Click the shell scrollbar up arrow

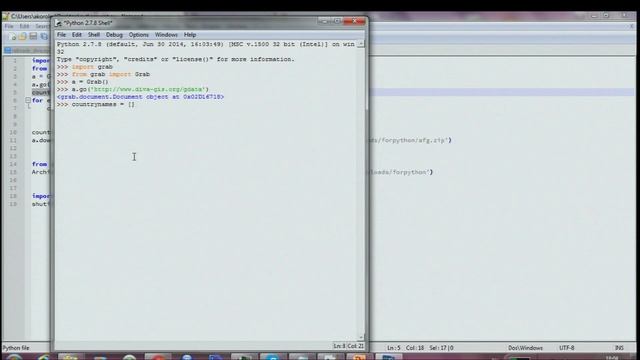[x=361, y=44]
